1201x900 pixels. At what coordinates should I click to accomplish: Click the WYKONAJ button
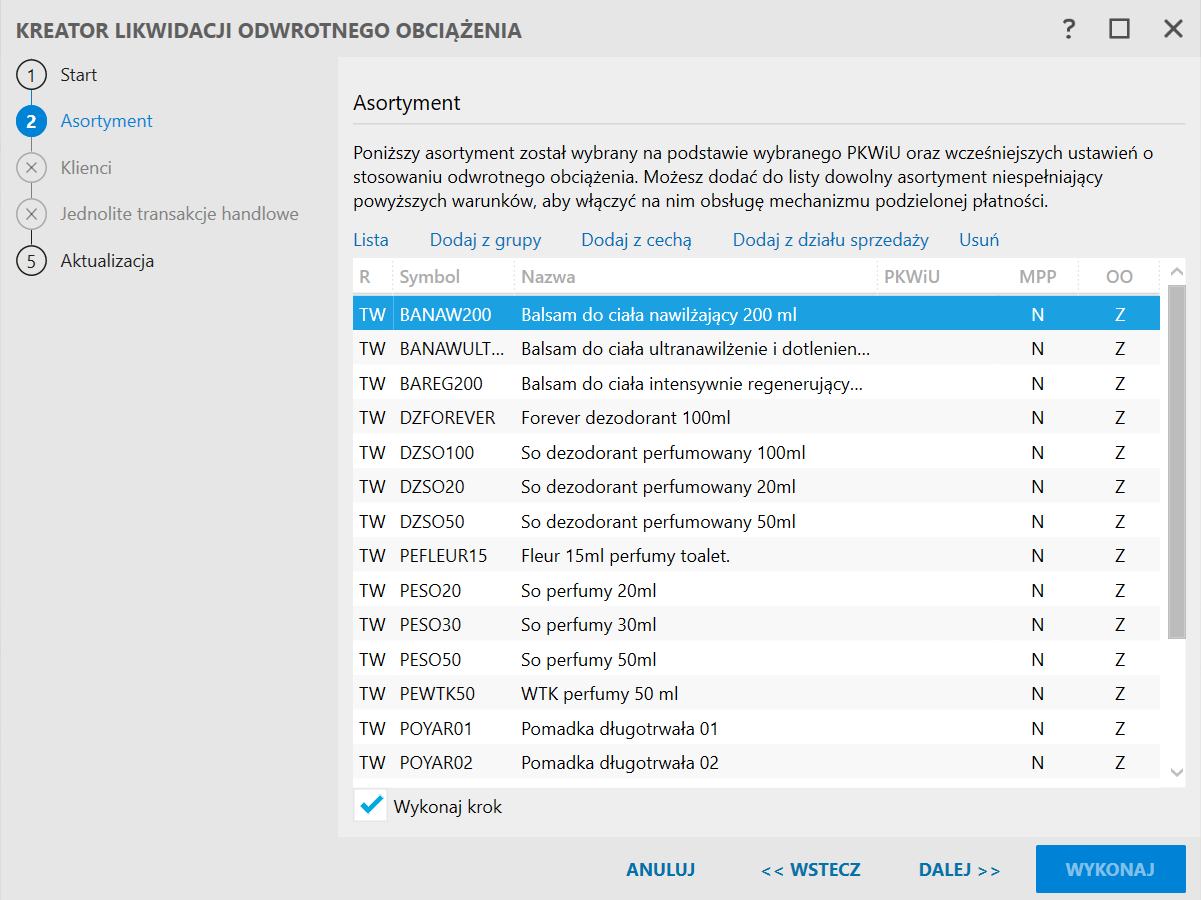[1111, 869]
